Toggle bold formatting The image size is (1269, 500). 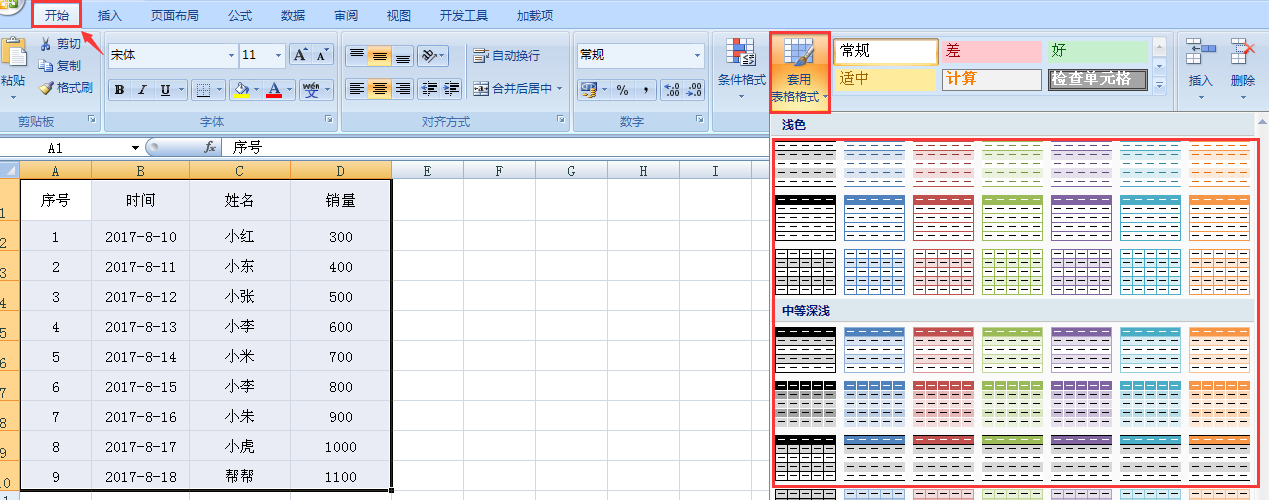click(120, 90)
